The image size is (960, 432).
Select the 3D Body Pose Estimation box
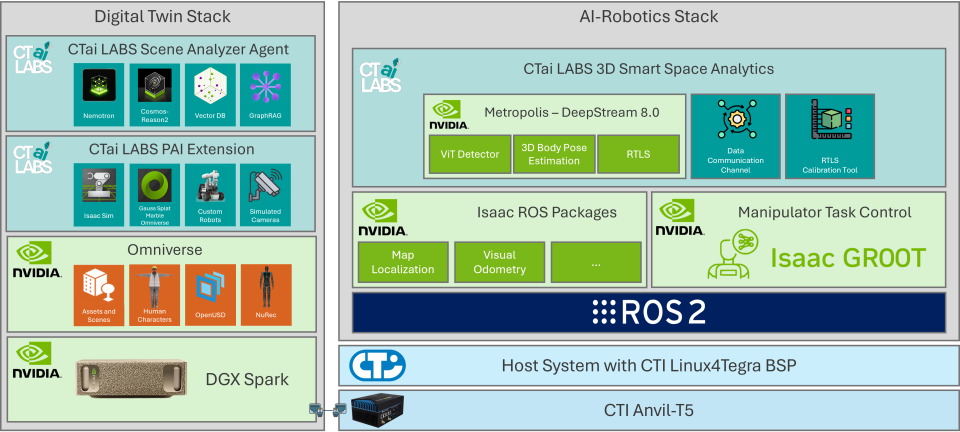point(554,154)
